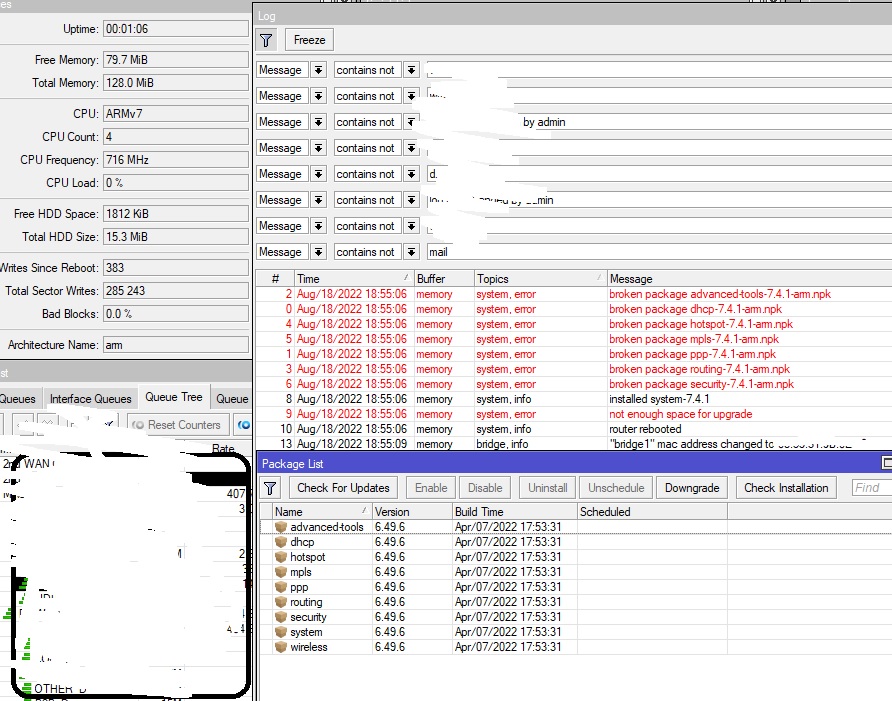Select the Free Memory field 79.7 MiB
This screenshot has height=701, width=892.
coord(176,60)
